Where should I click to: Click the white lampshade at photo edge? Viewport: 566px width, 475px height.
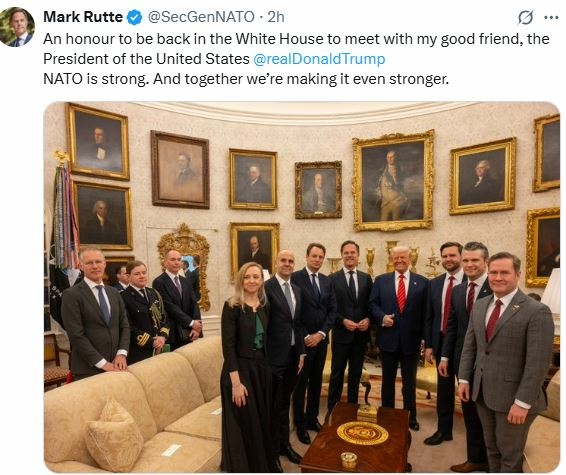click(552, 291)
